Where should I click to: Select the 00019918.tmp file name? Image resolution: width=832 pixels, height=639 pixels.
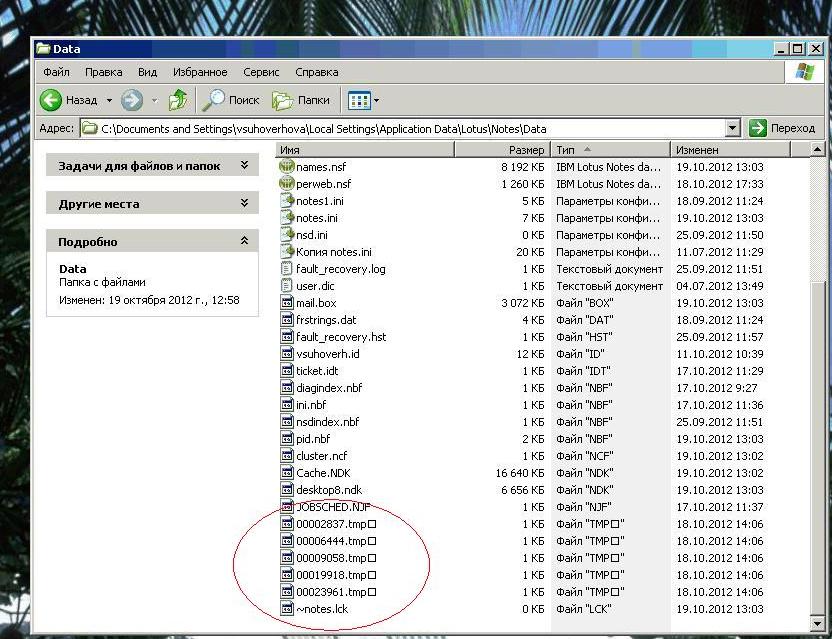(336, 575)
